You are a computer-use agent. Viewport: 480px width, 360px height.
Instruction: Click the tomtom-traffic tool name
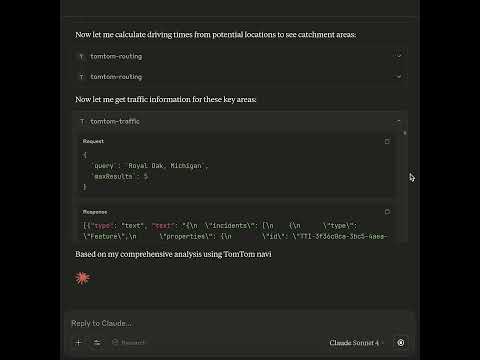[x=115, y=122]
